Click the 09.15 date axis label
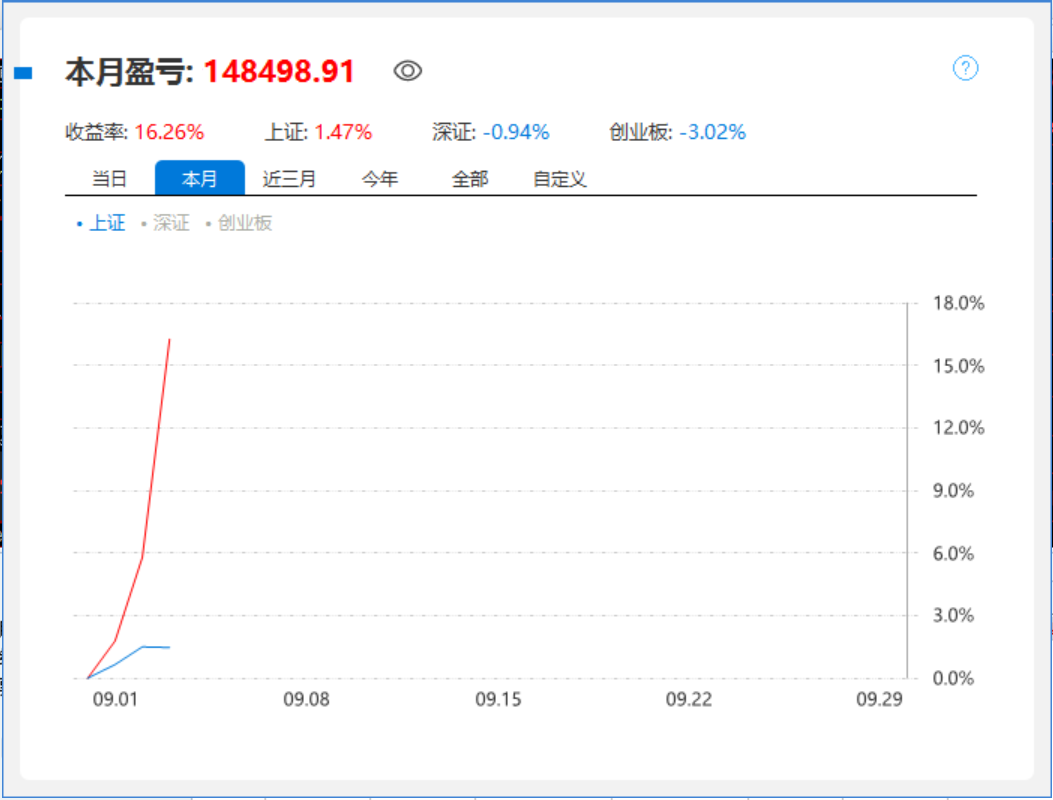The height and width of the screenshot is (800, 1053). tap(498, 699)
